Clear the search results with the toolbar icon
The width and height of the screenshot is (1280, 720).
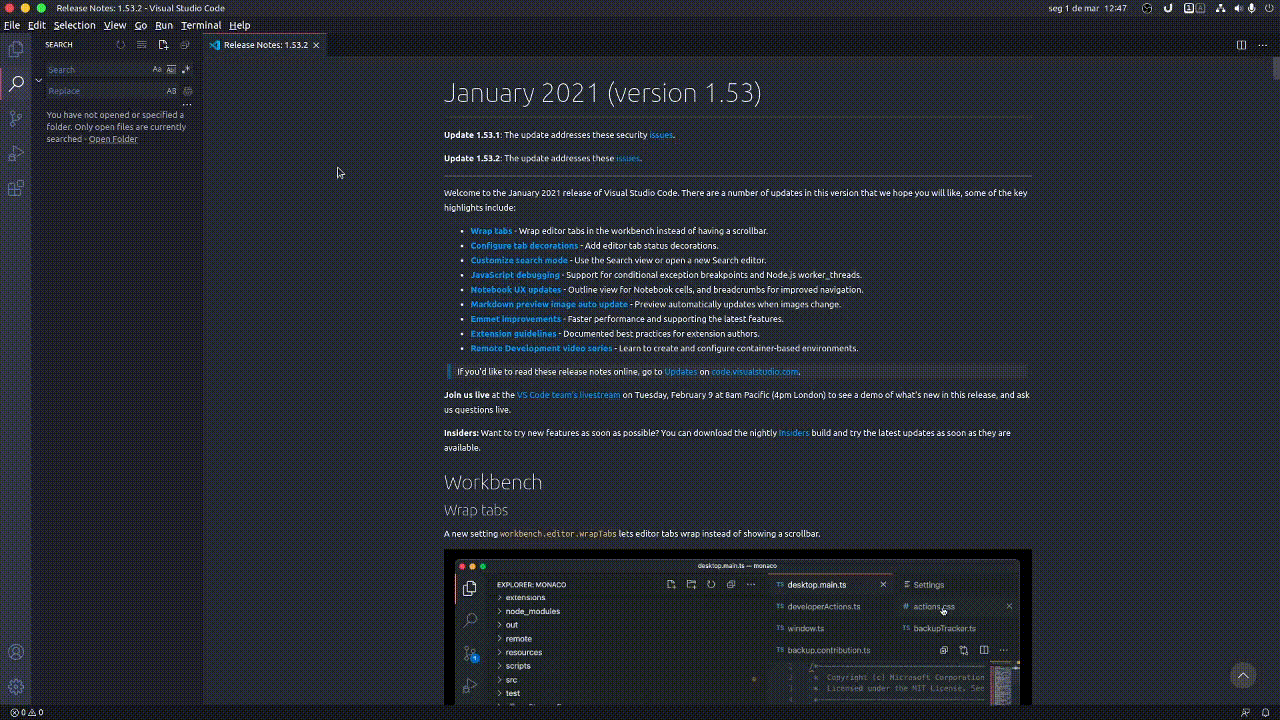click(x=141, y=44)
